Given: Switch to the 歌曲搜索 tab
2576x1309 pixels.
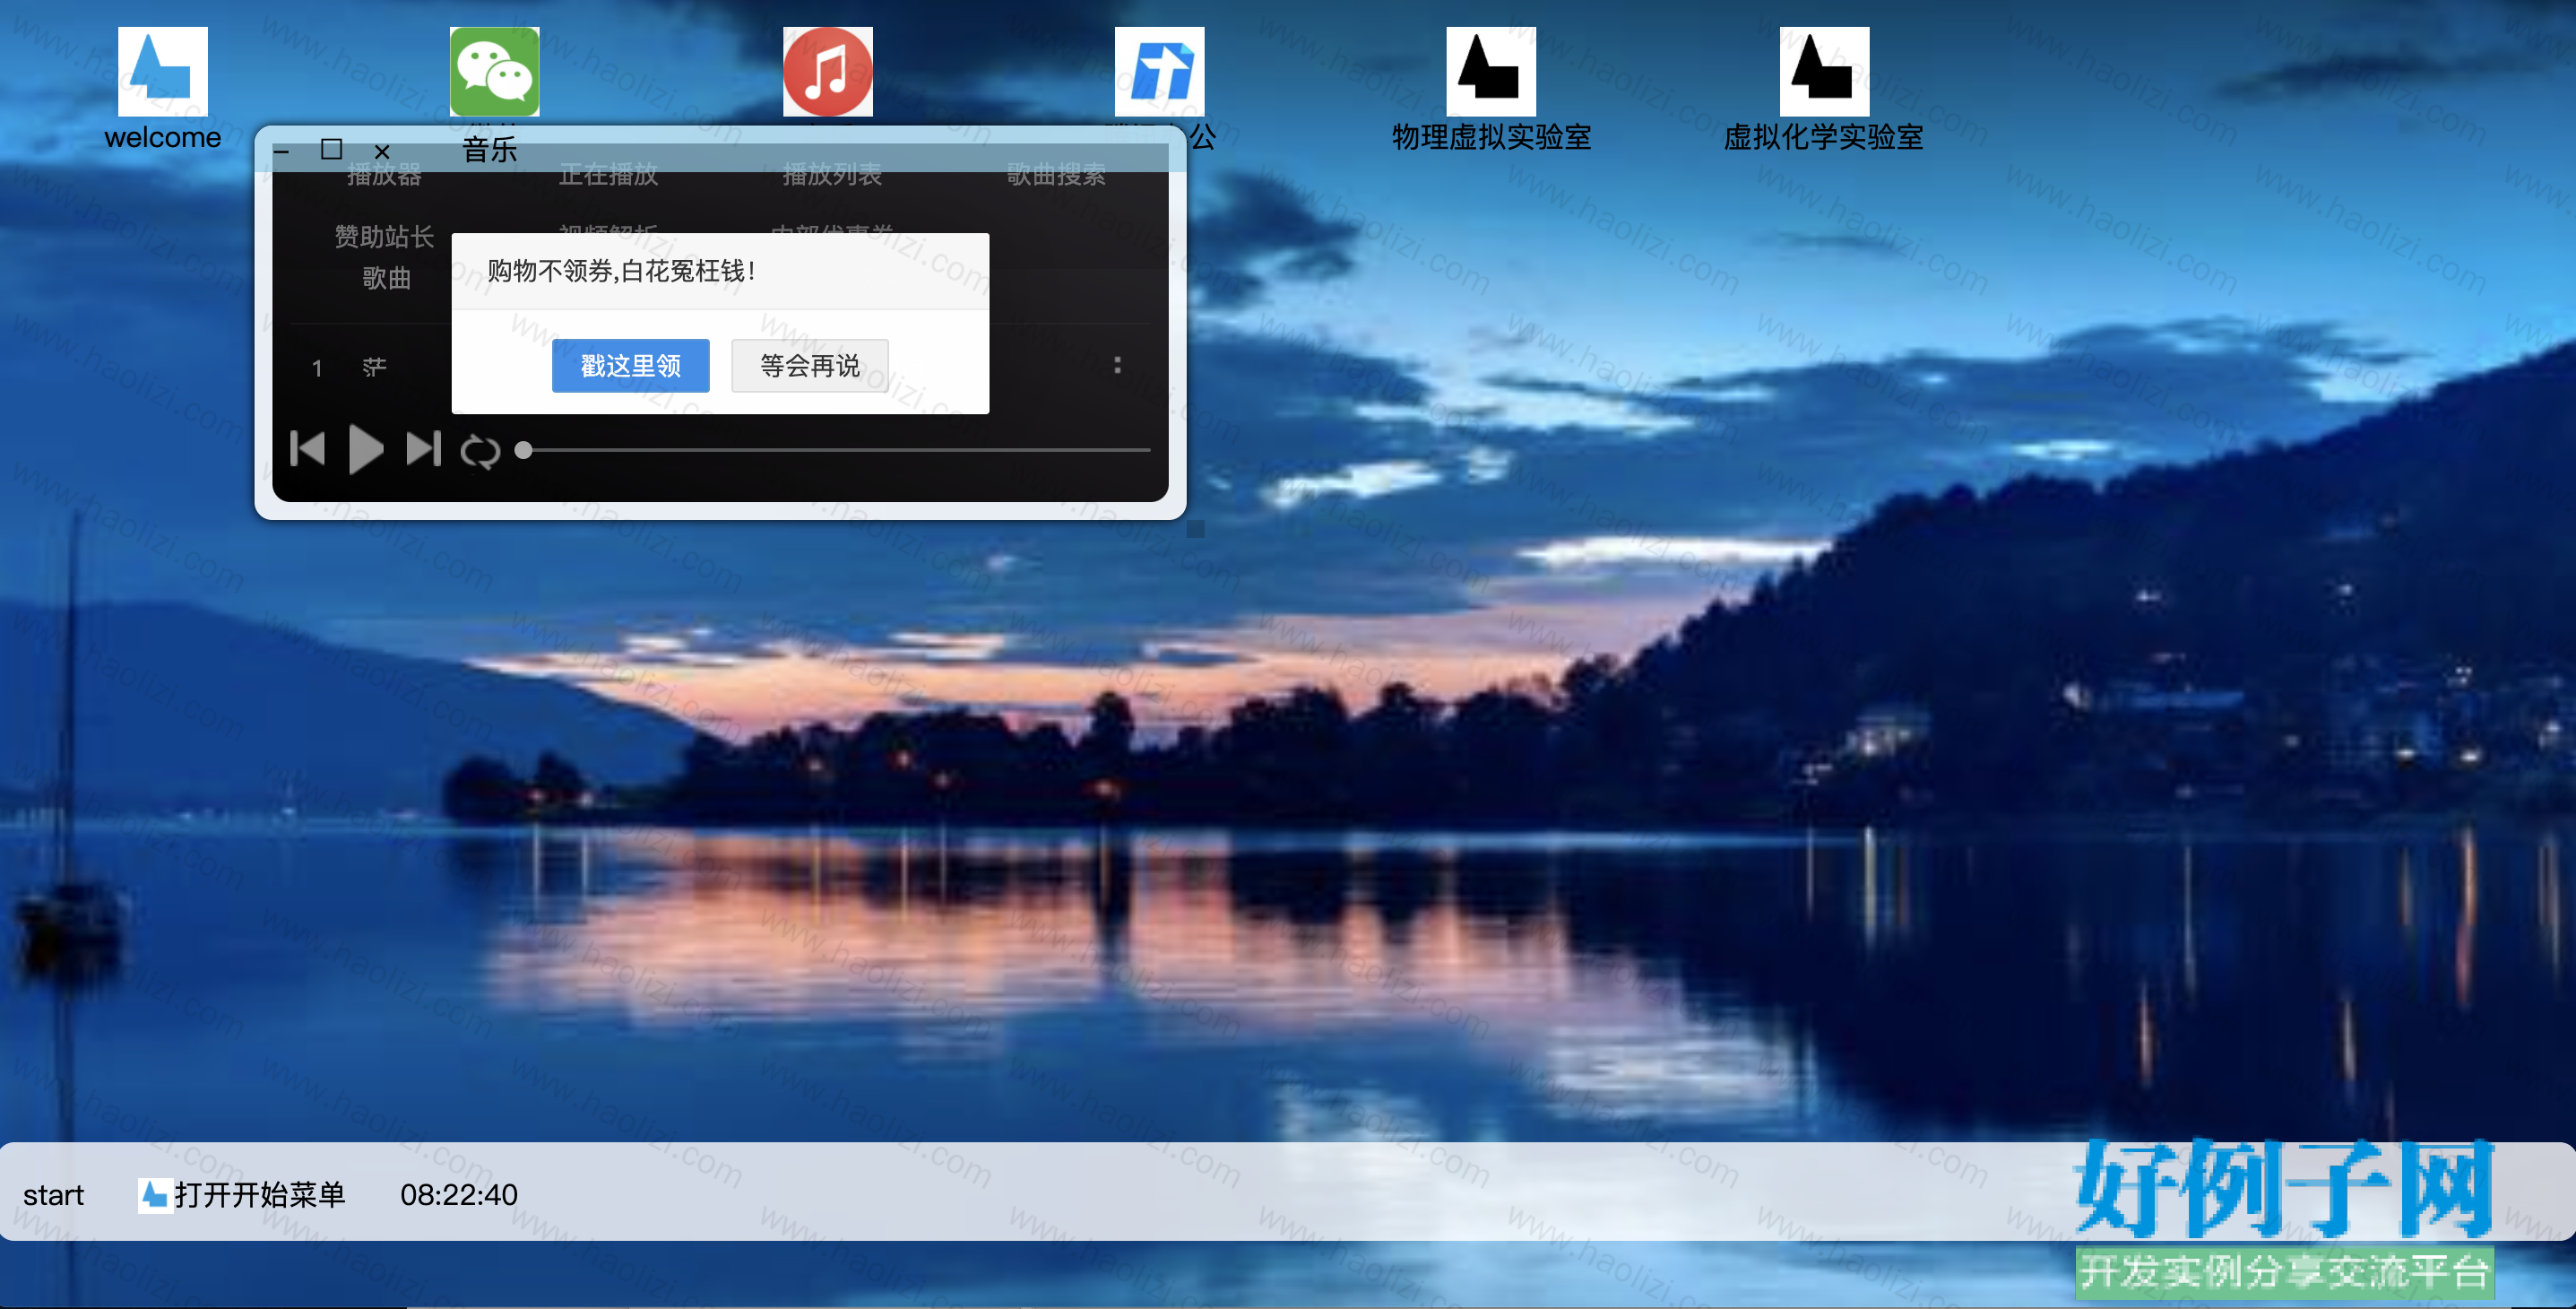Looking at the screenshot, I should pos(1056,175).
